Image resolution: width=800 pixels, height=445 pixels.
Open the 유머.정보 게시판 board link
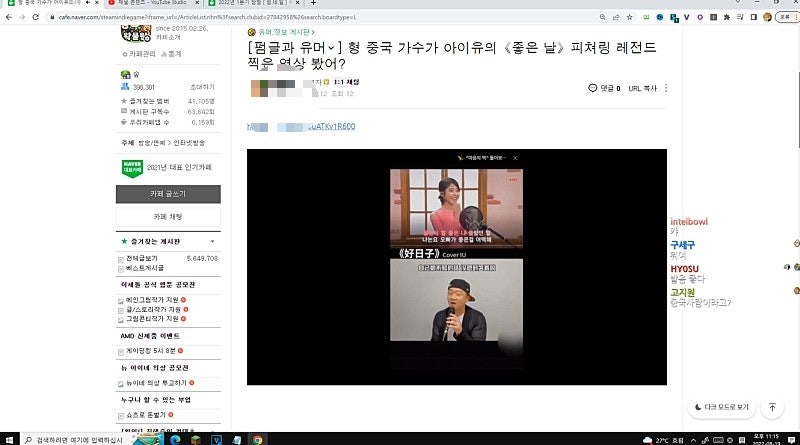[285, 32]
